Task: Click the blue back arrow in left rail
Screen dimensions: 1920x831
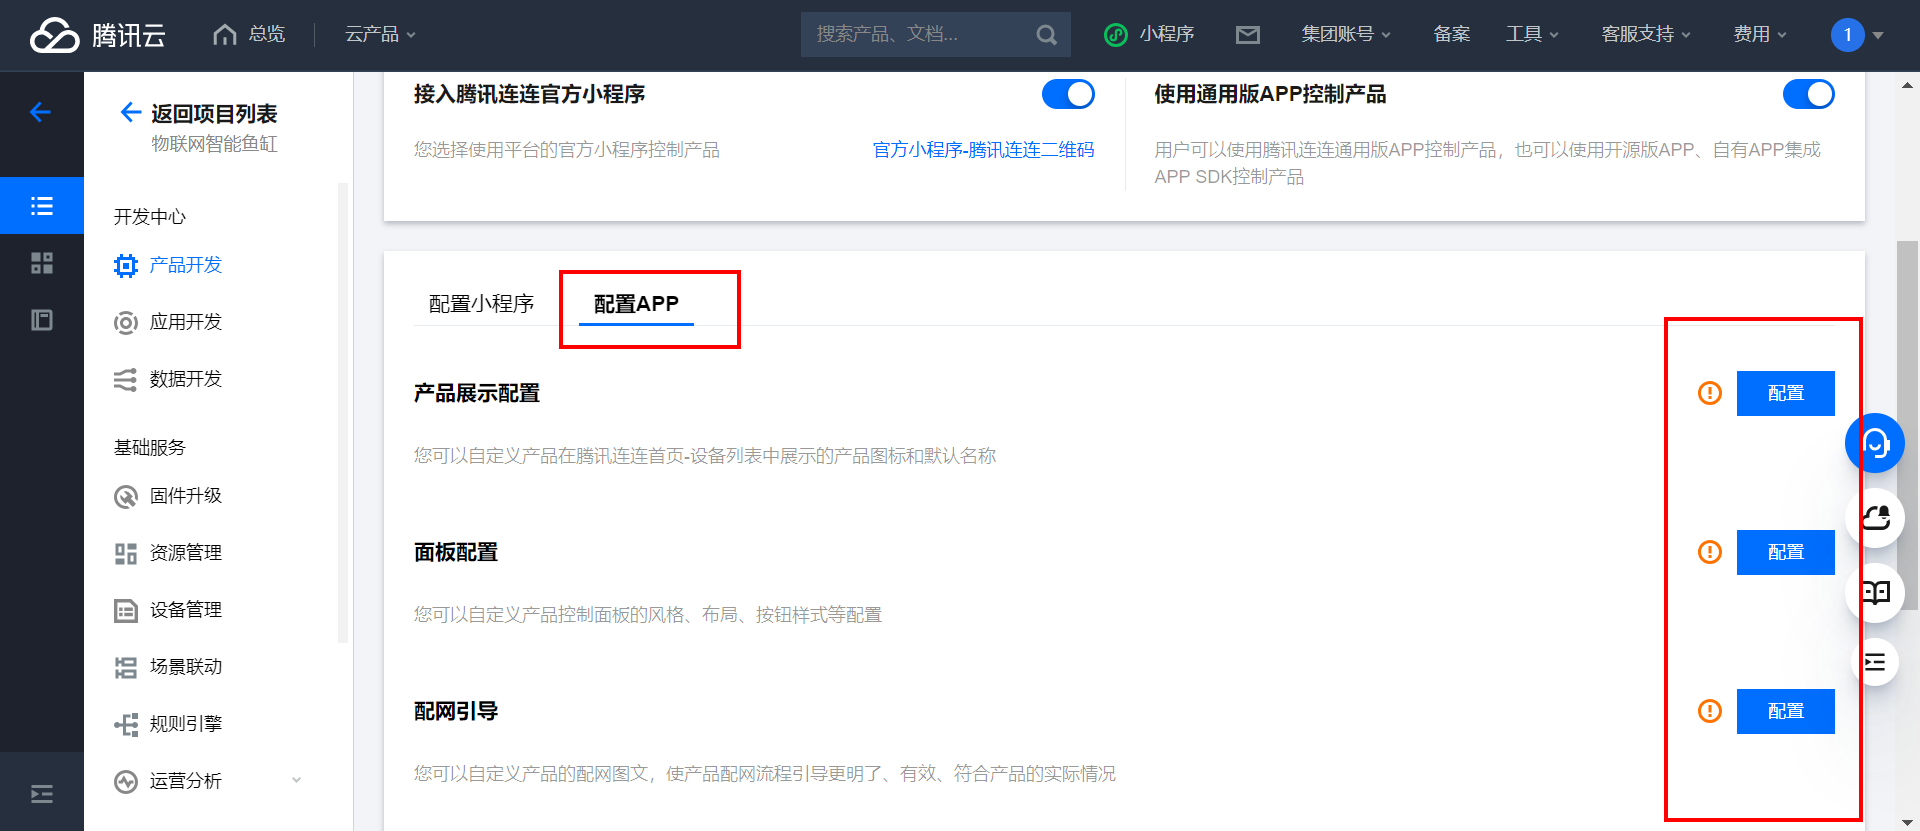Action: 41,112
